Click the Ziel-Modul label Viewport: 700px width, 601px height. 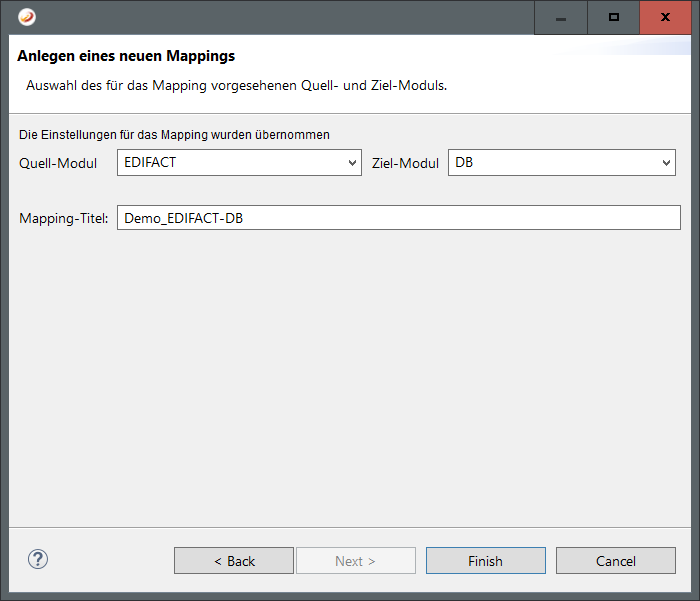[405, 163]
